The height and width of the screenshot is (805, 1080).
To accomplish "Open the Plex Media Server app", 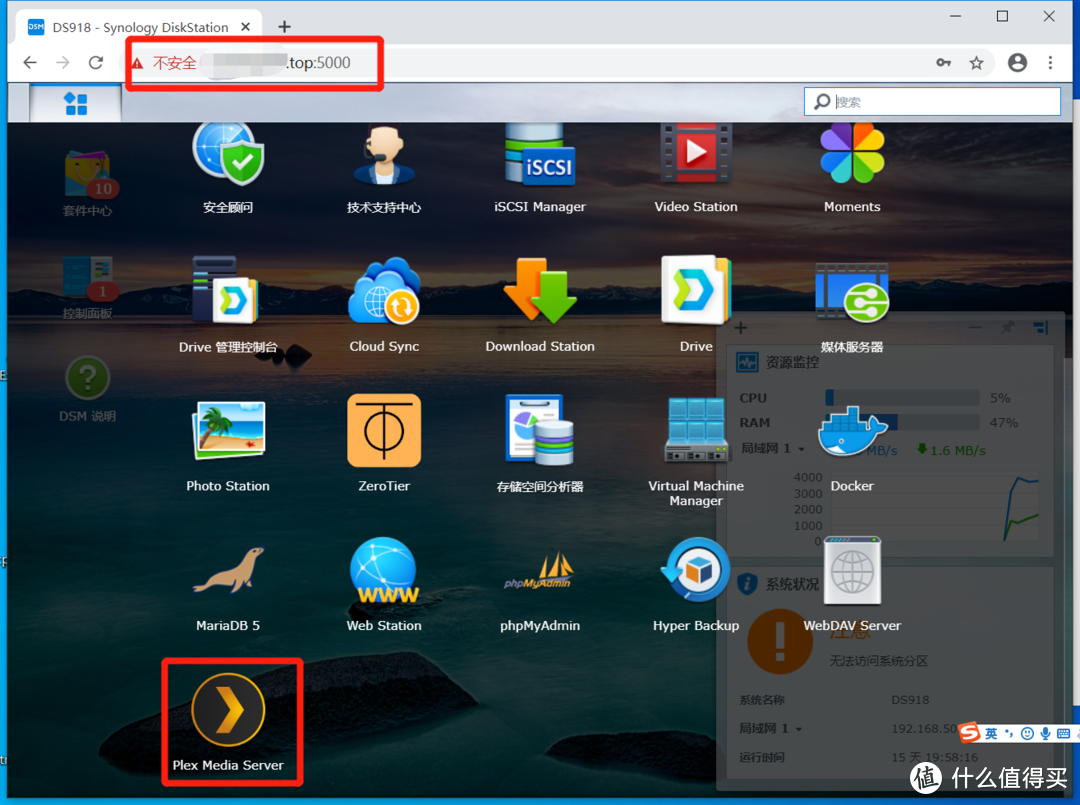I will point(228,710).
